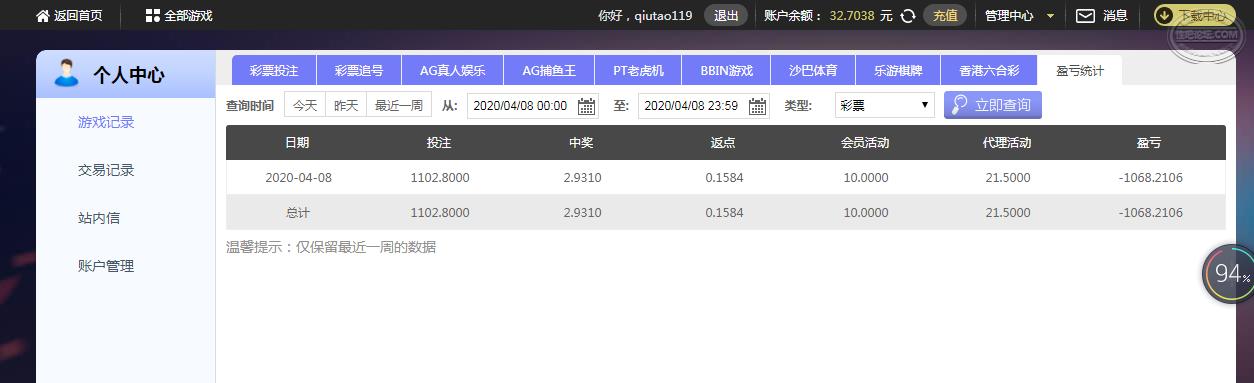This screenshot has height=383, width=1254.
Task: Open the AG捕鱼王 tab
Action: (x=549, y=71)
